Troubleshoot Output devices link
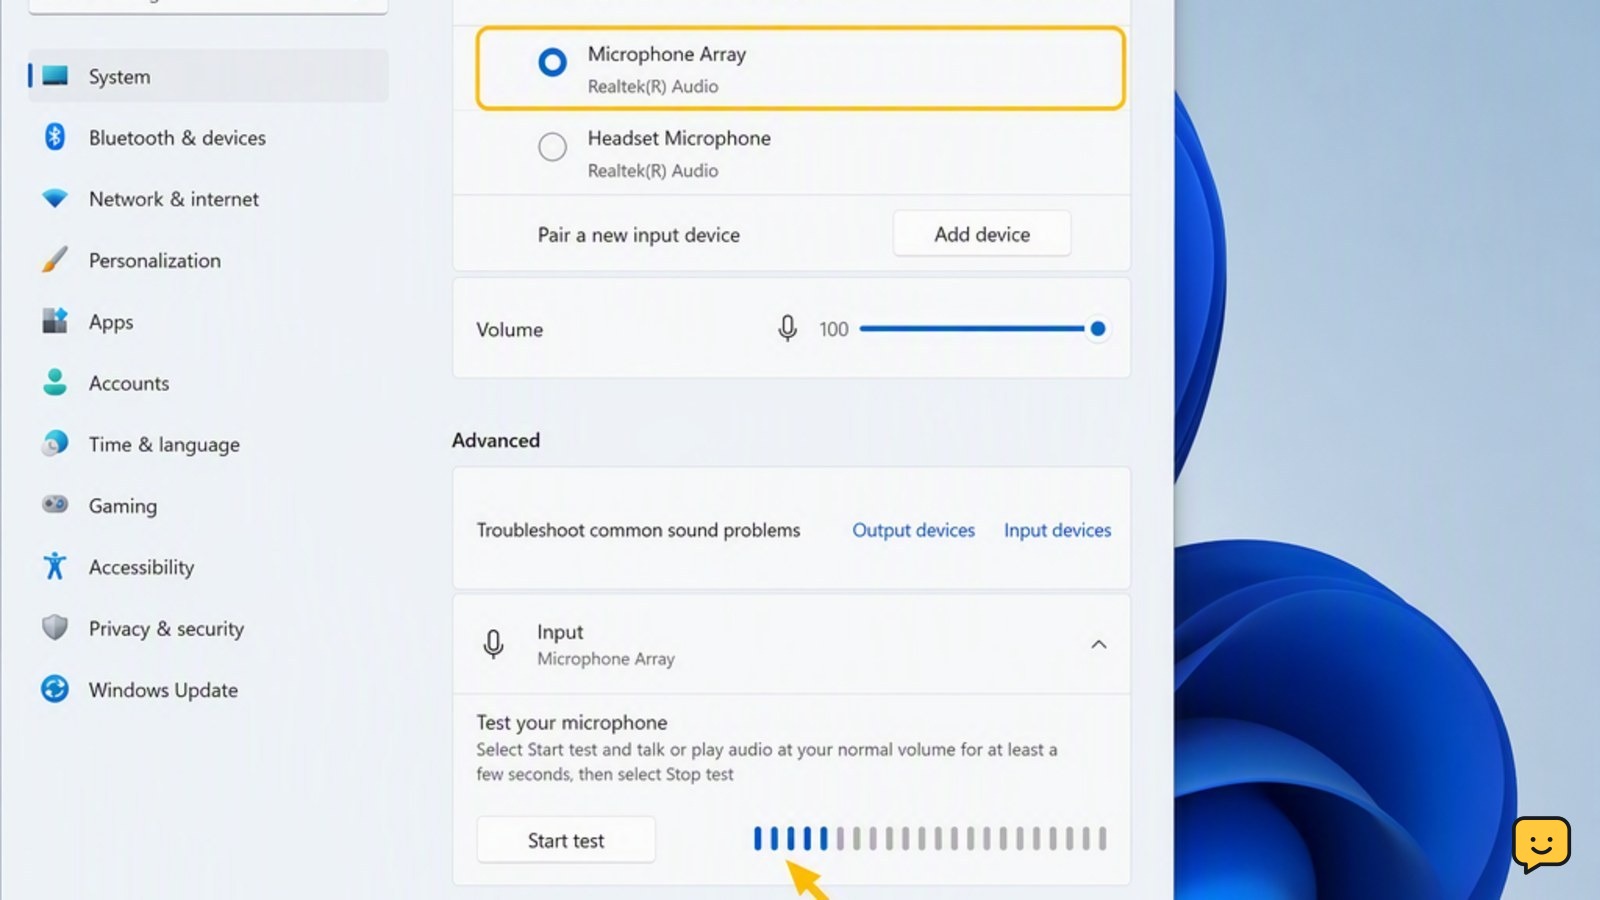The width and height of the screenshot is (1600, 900). point(913,530)
